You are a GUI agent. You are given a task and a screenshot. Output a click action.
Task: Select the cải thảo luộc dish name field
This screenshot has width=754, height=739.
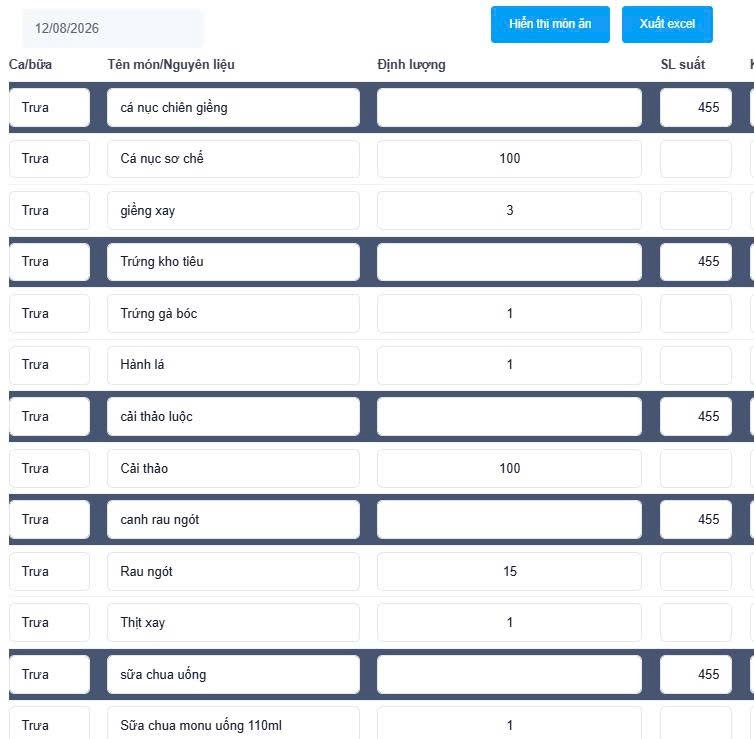point(233,416)
